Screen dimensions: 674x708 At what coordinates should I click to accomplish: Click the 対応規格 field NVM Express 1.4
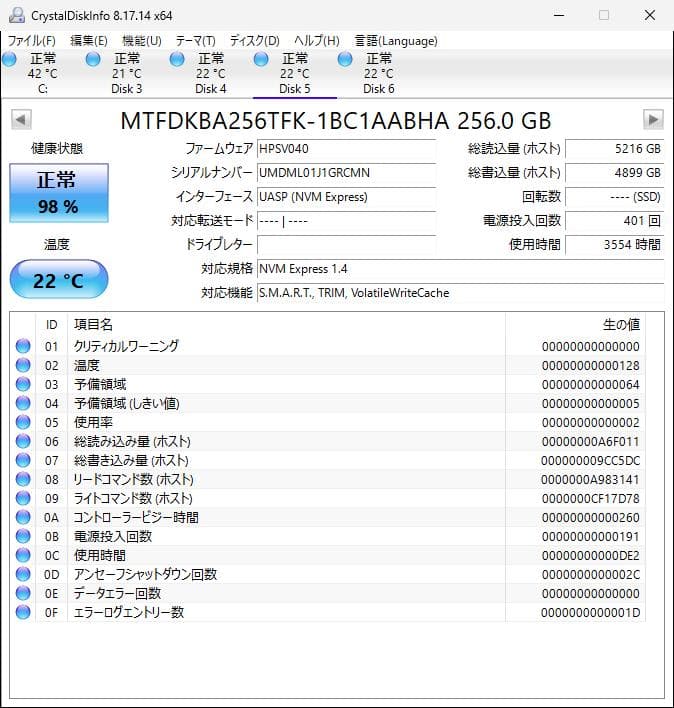[460, 269]
